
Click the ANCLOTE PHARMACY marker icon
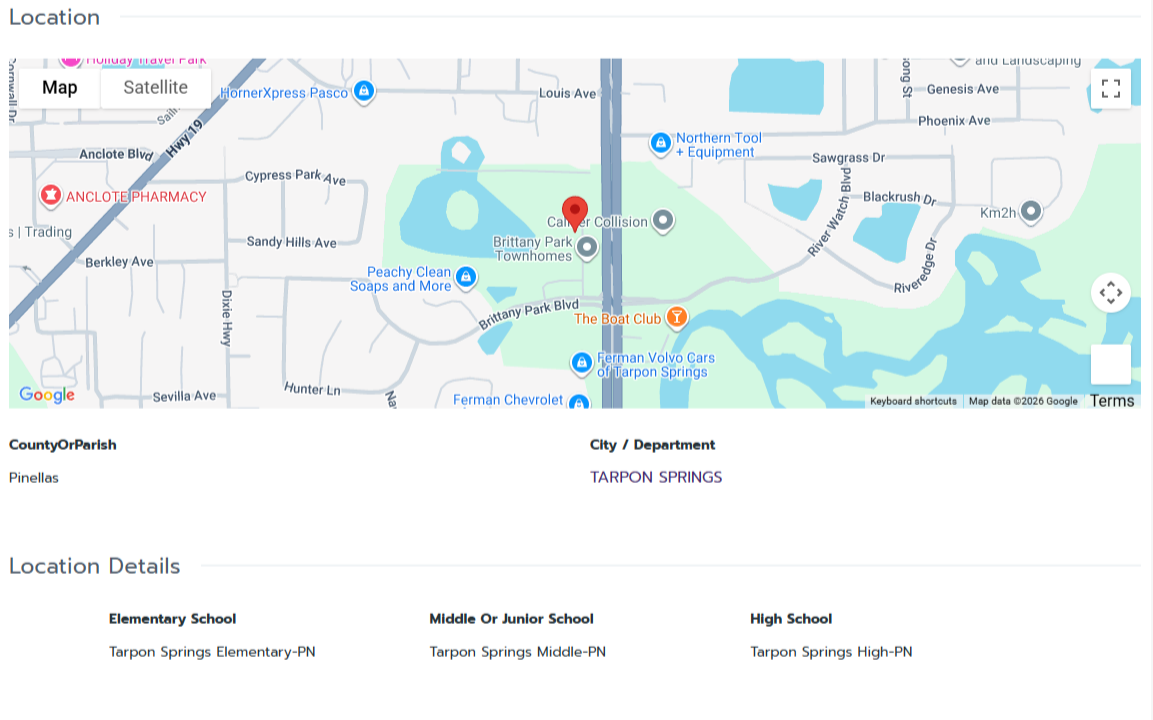[51, 196]
